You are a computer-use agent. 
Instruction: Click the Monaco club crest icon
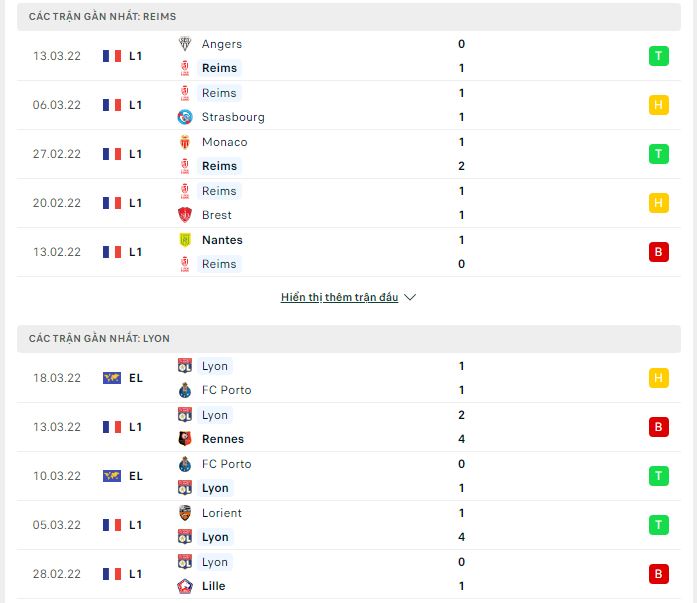[x=185, y=142]
